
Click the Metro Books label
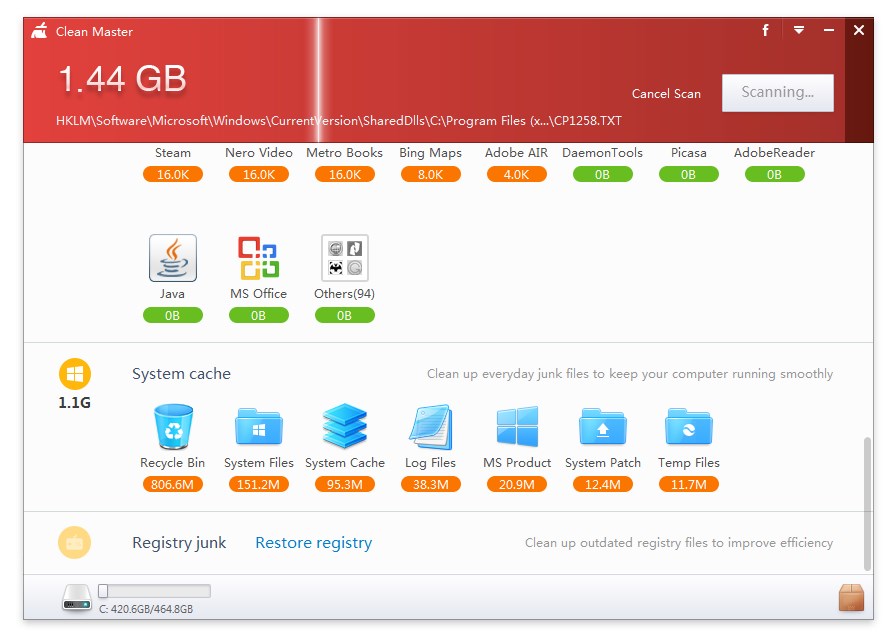345,152
